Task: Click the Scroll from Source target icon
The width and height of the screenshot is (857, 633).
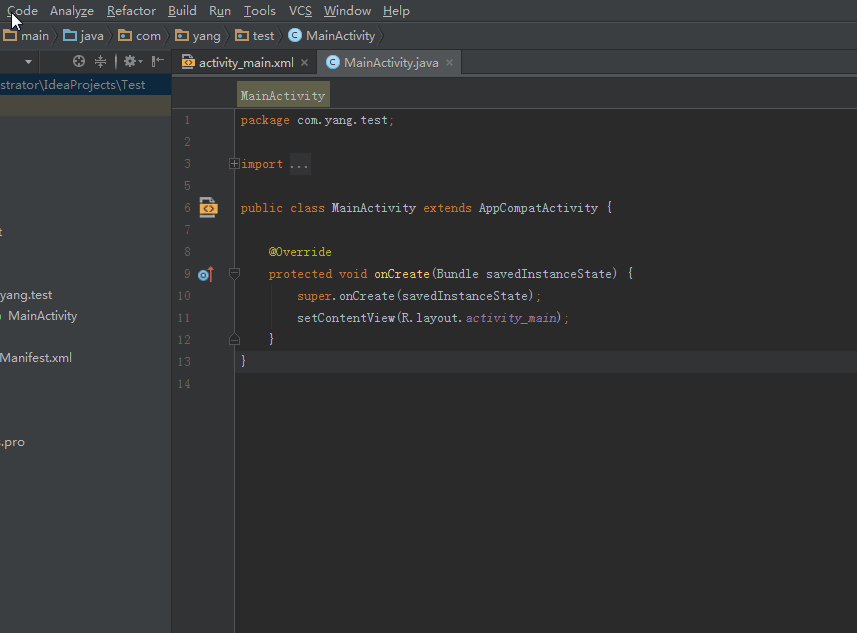Action: [x=77, y=61]
